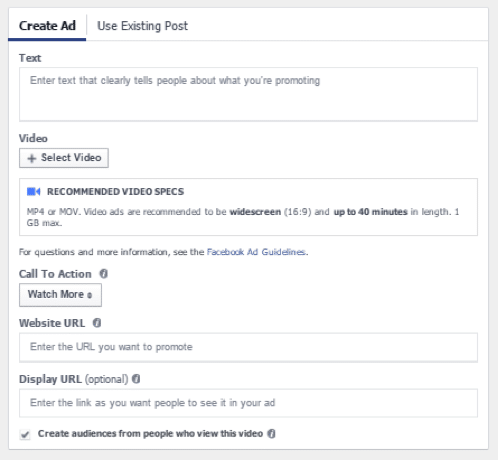The height and width of the screenshot is (461, 499).
Task: Click the Display URL info icon
Action: [x=136, y=379]
